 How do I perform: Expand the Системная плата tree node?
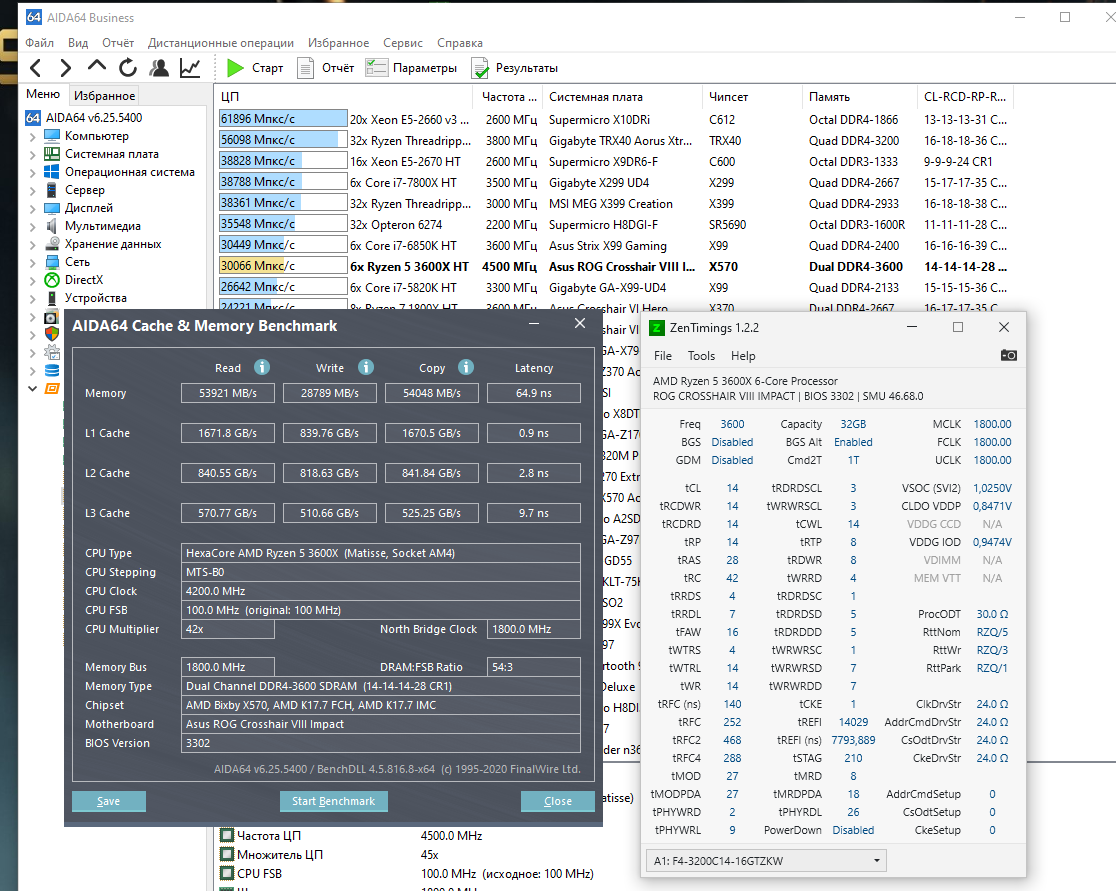[x=33, y=154]
